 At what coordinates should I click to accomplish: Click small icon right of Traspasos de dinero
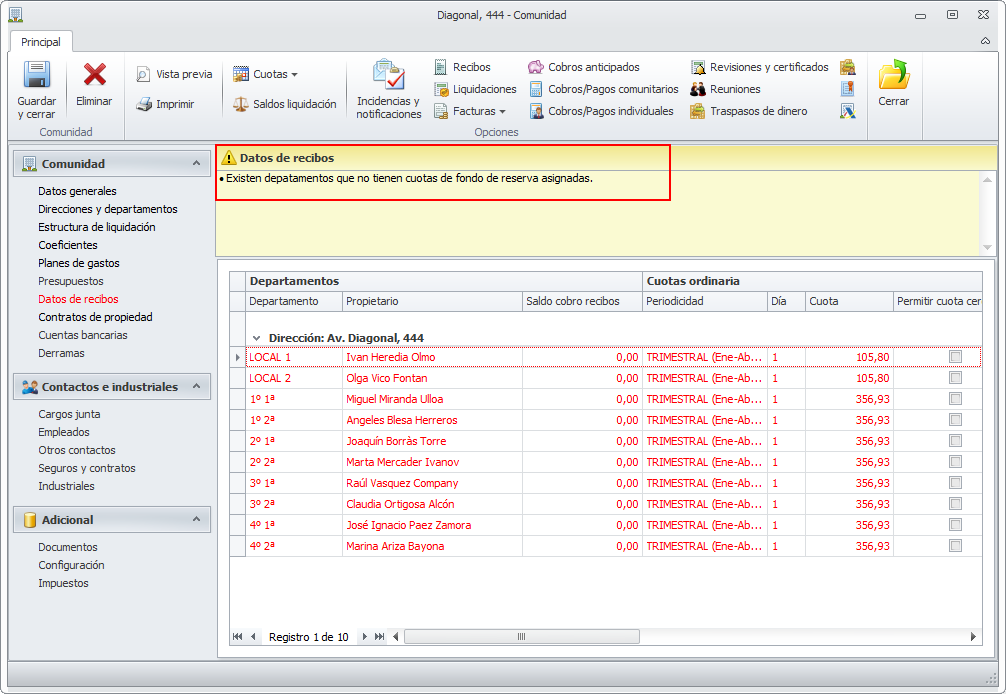tap(848, 111)
